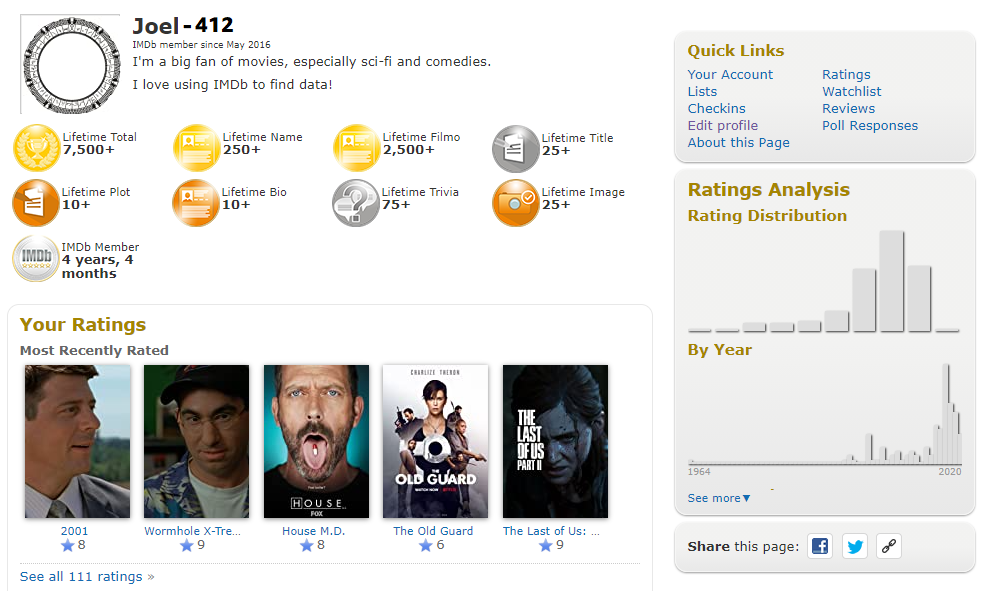Expand See more in Ratings Analysis

(x=718, y=498)
